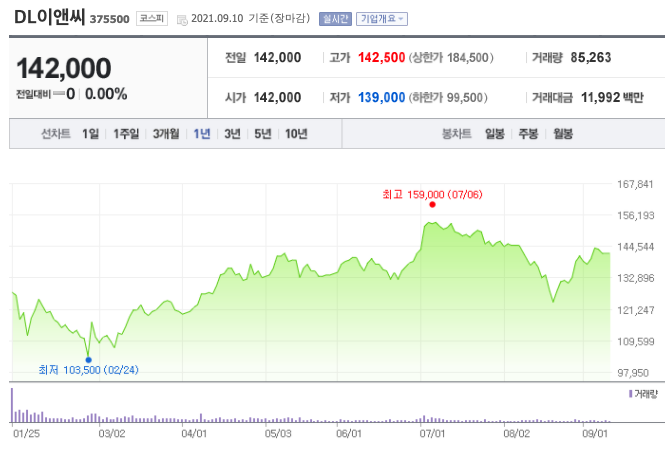Click the 0.00% change value
The width and height of the screenshot is (665, 457).
pos(106,94)
